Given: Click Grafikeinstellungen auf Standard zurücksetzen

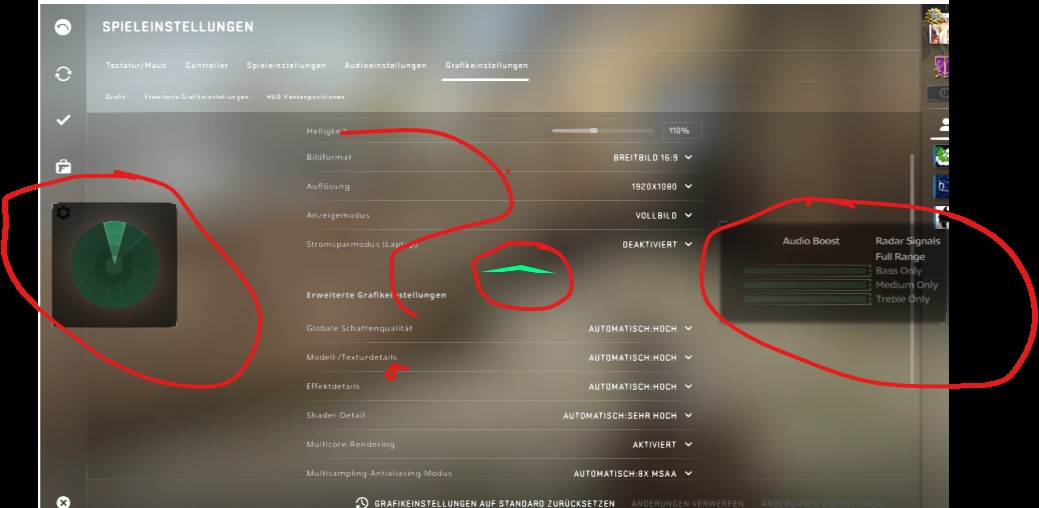Looking at the screenshot, I should click(x=494, y=503).
